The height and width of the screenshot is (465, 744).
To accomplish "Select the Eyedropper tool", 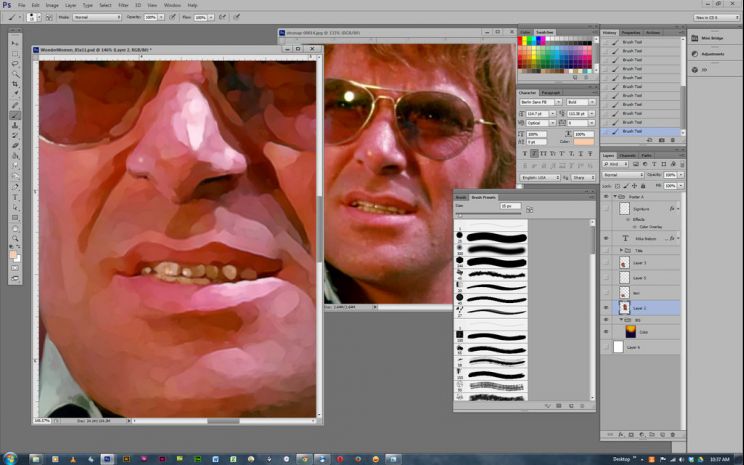I will [x=15, y=93].
